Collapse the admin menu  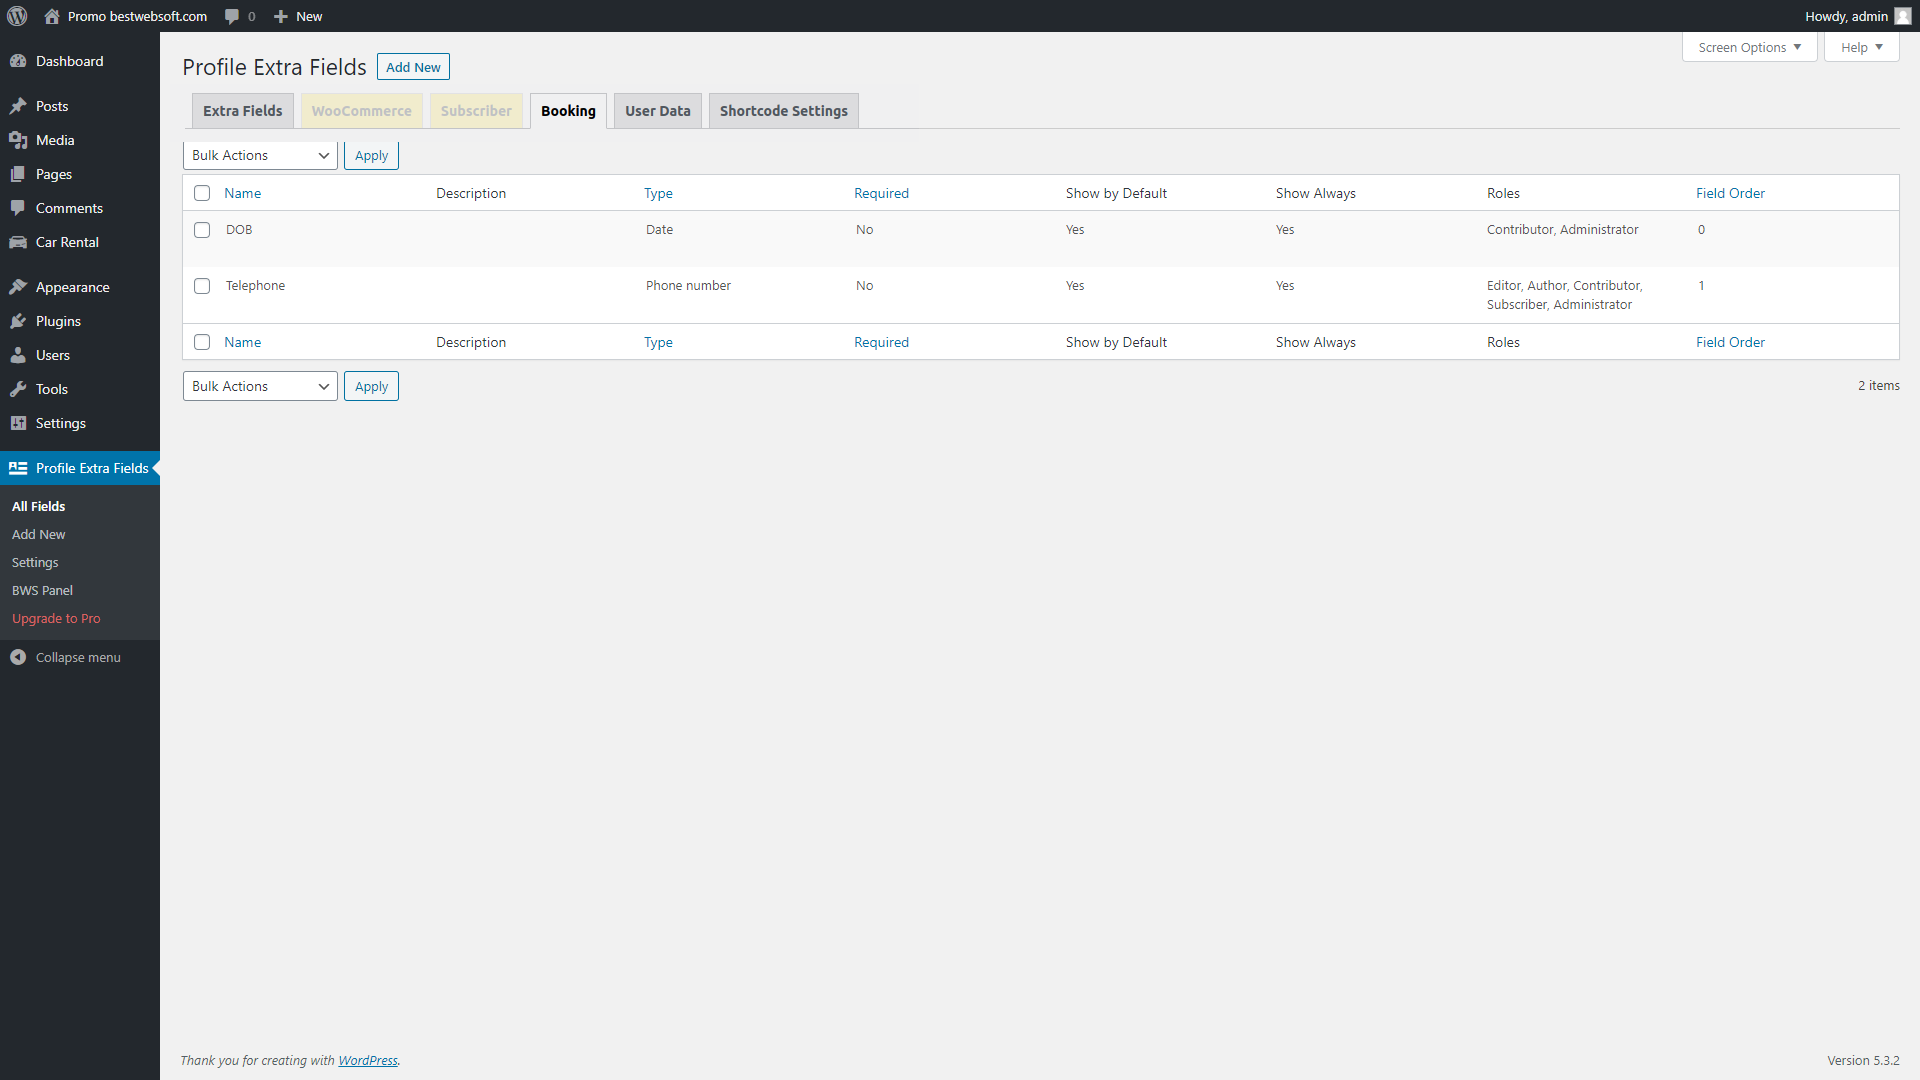coord(17,657)
